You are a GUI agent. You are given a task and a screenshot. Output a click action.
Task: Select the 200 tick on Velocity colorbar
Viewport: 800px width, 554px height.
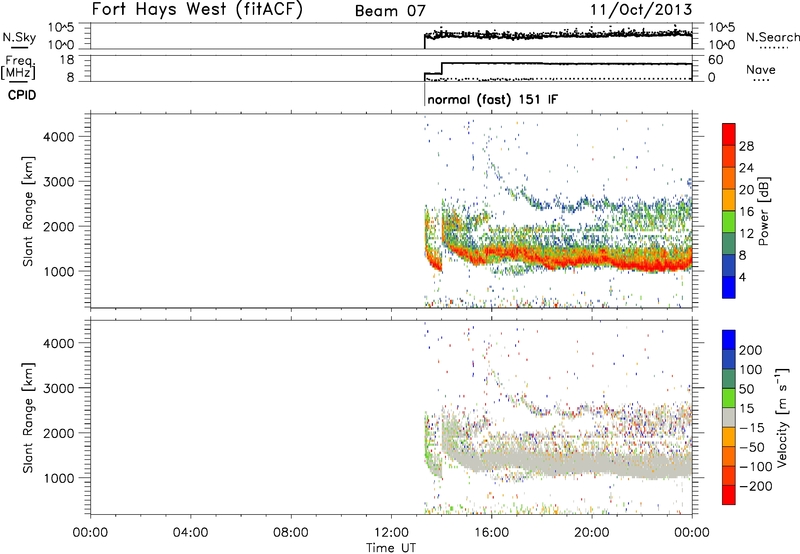click(x=751, y=350)
